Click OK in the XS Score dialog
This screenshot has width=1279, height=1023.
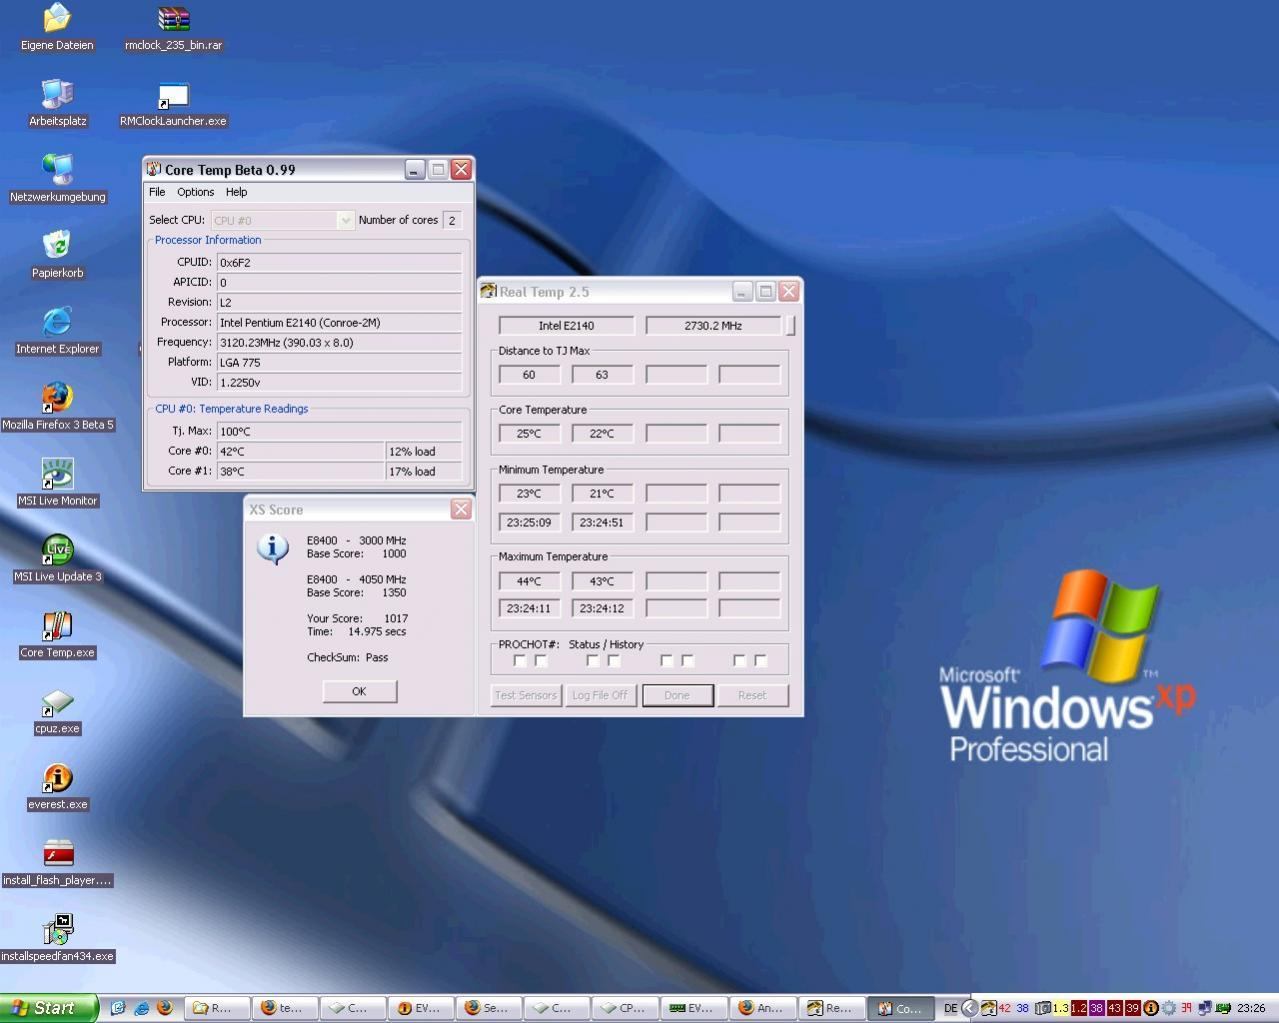click(x=359, y=691)
